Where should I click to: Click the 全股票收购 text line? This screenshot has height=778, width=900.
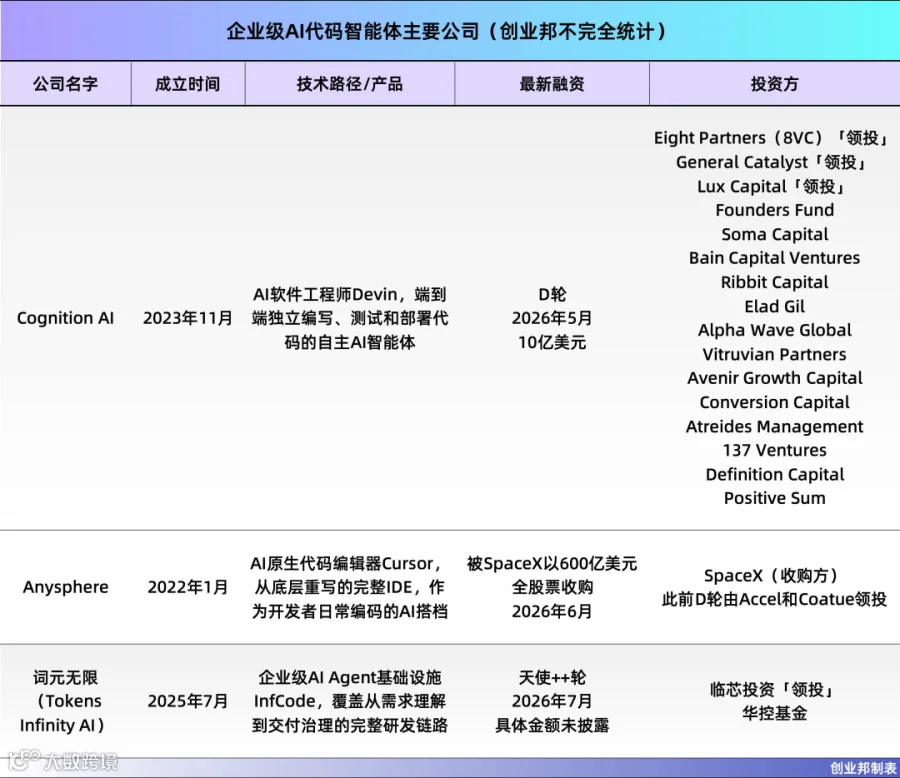click(x=552, y=587)
